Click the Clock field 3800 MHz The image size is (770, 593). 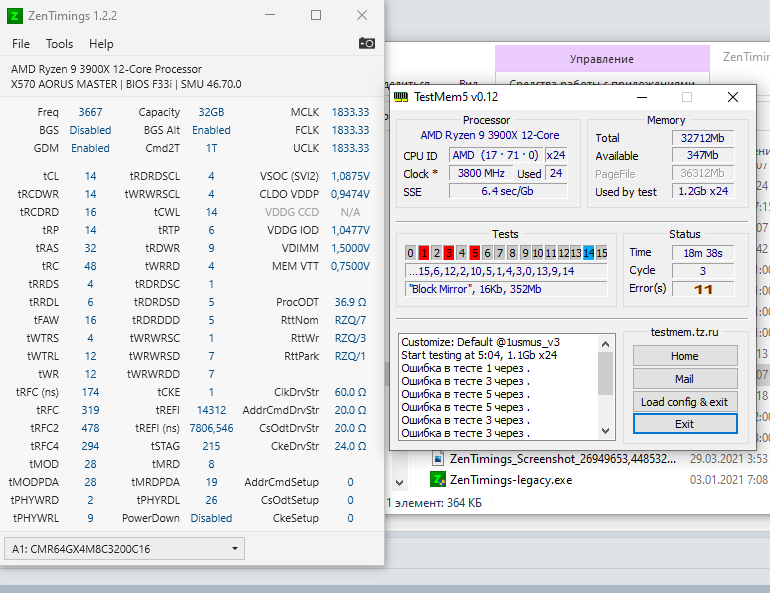[x=481, y=173]
